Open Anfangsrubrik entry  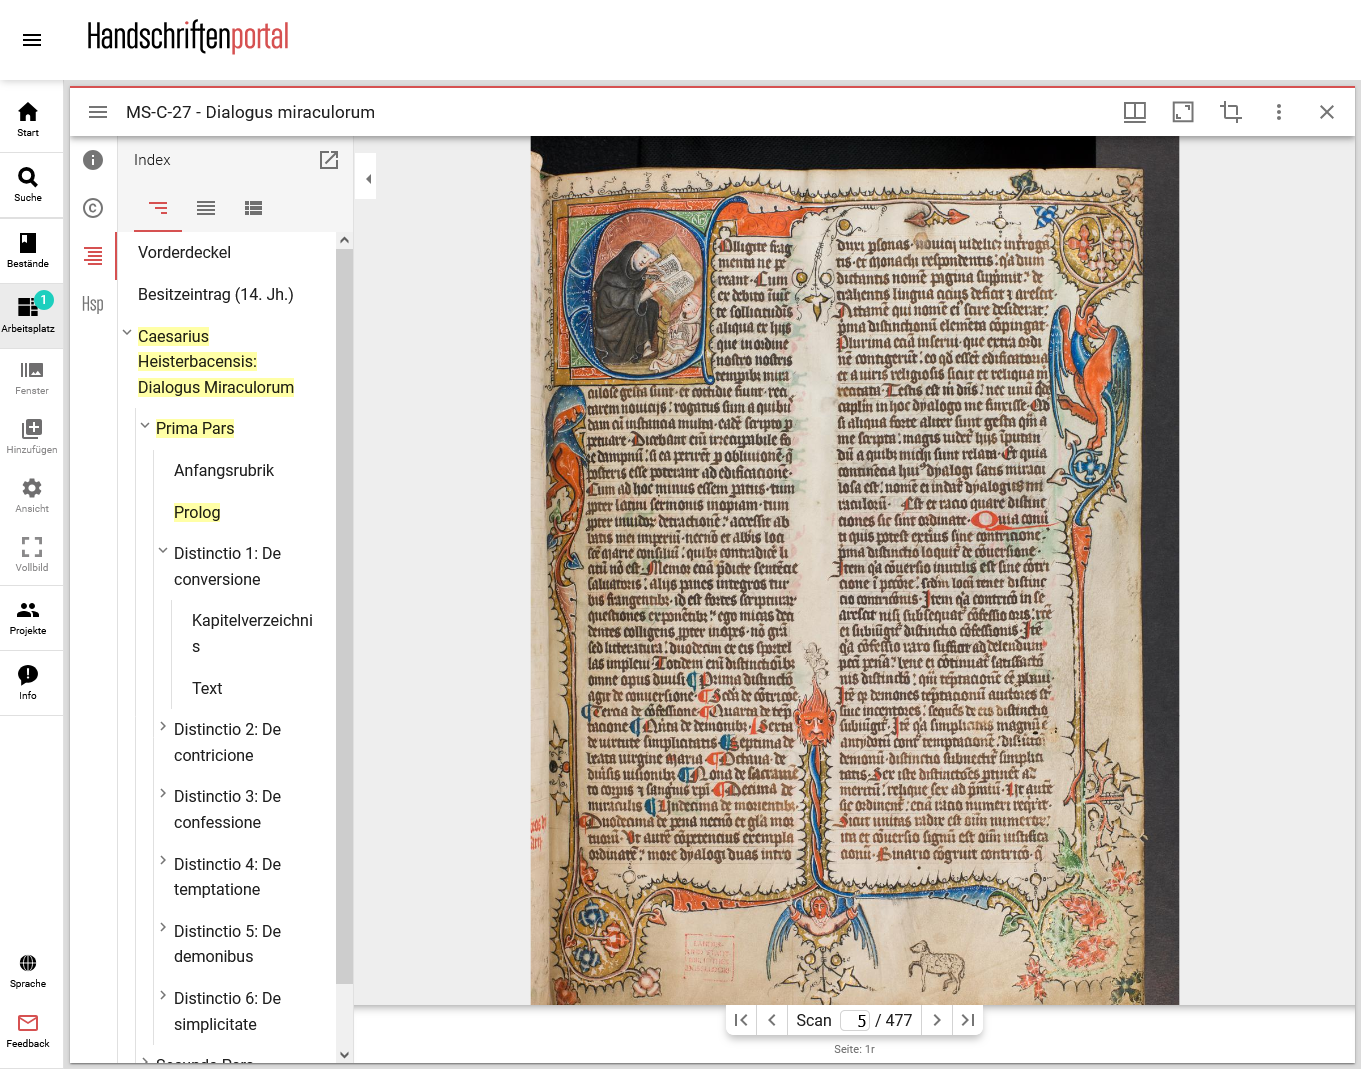(x=224, y=470)
